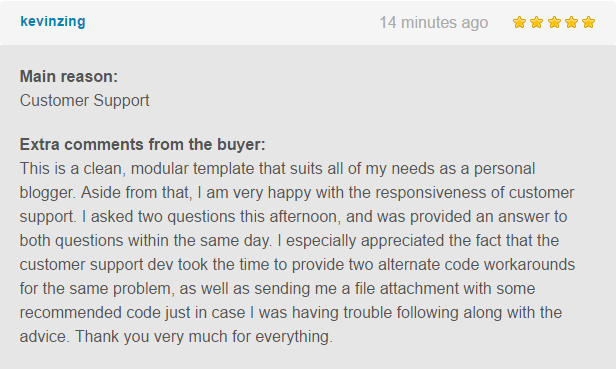The height and width of the screenshot is (369, 616).
Task: Click the line starting 'support. I asked two'
Action: pyautogui.click(x=293, y=217)
